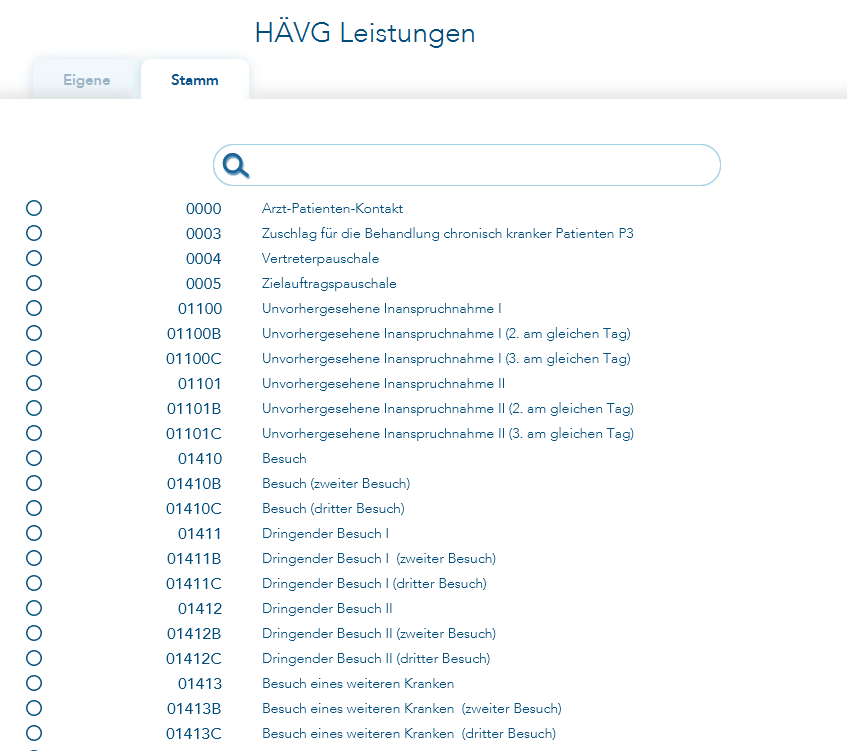
Task: Focus the search input field
Action: (x=467, y=165)
